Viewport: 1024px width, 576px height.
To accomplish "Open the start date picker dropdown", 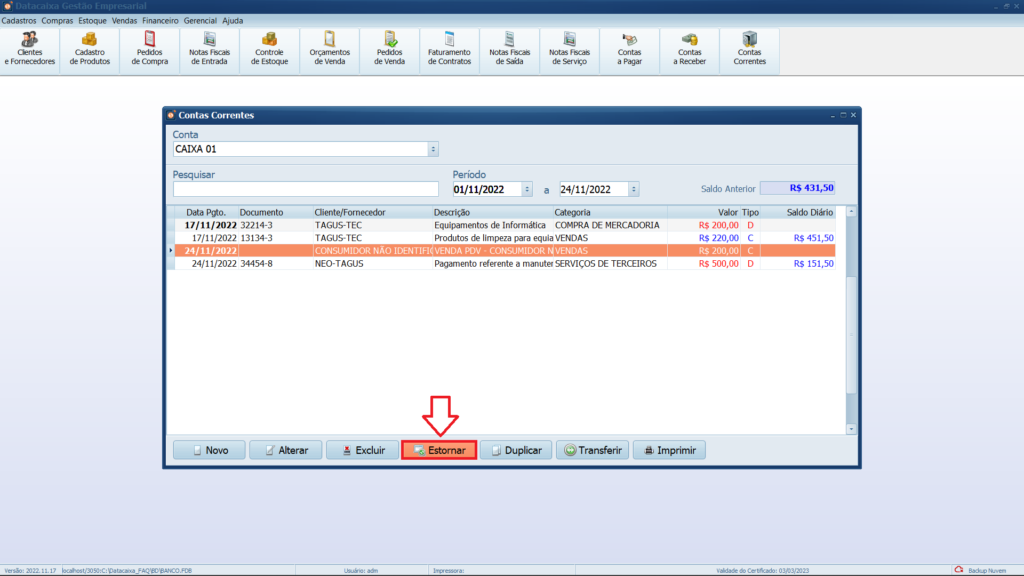I will tap(527, 189).
